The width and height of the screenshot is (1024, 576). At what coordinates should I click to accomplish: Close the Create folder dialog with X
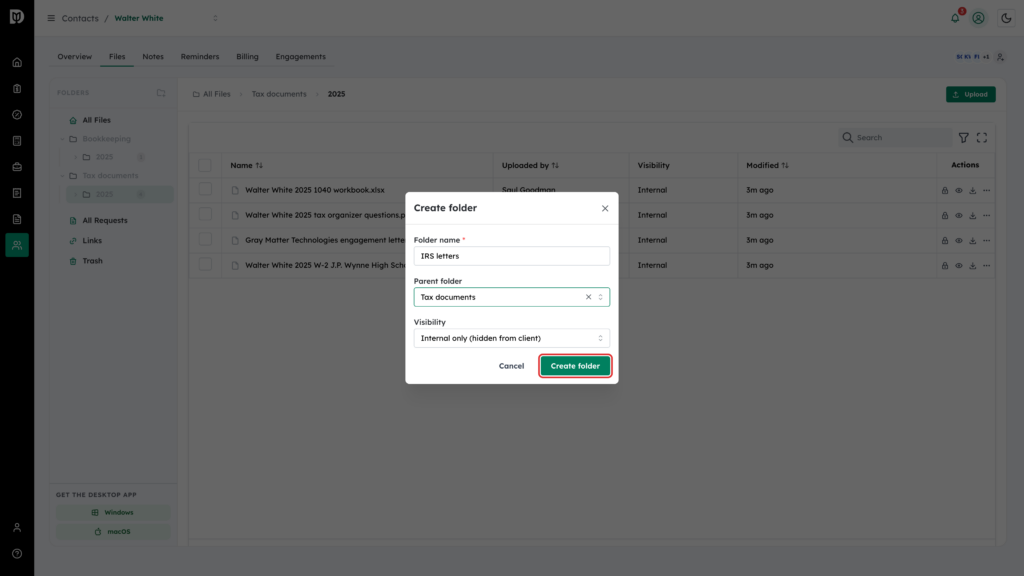[605, 208]
